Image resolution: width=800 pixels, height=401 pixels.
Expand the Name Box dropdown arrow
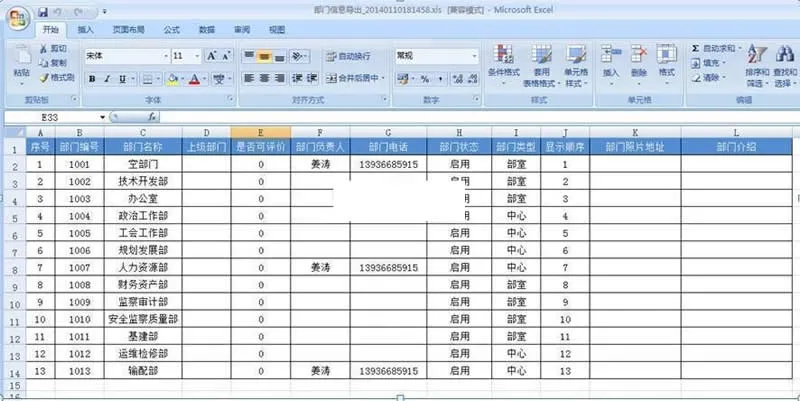pos(103,117)
